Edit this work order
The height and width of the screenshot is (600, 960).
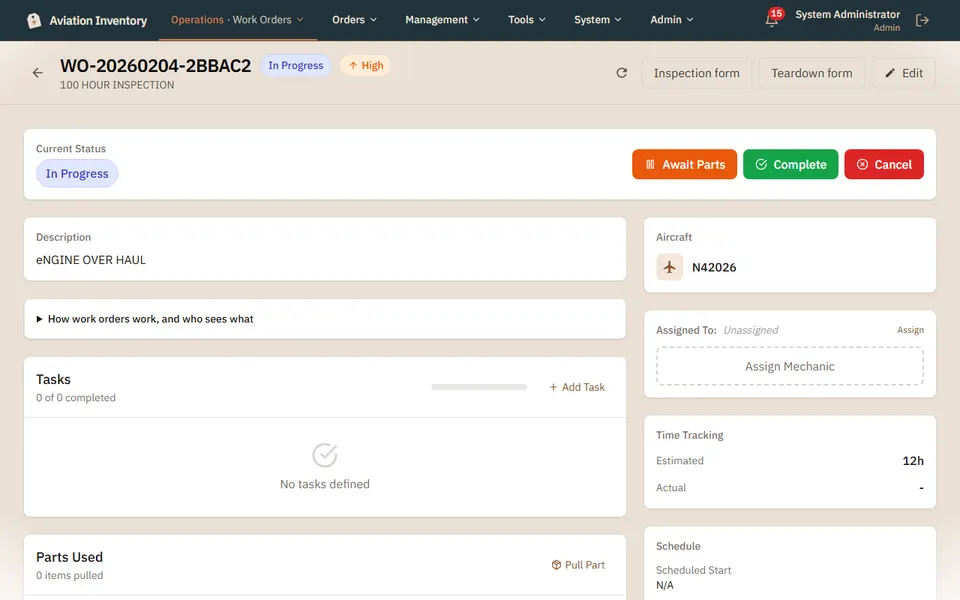coord(904,73)
